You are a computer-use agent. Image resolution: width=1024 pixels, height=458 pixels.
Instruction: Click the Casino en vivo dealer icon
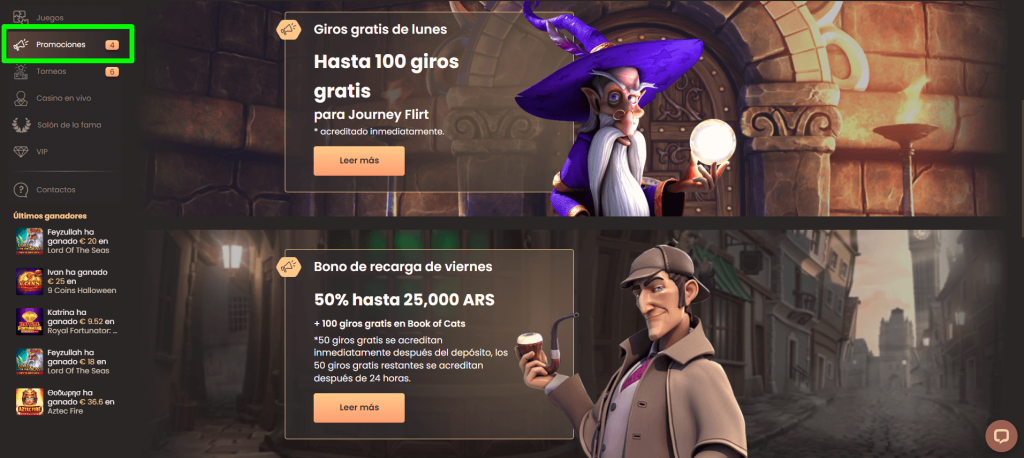point(22,98)
